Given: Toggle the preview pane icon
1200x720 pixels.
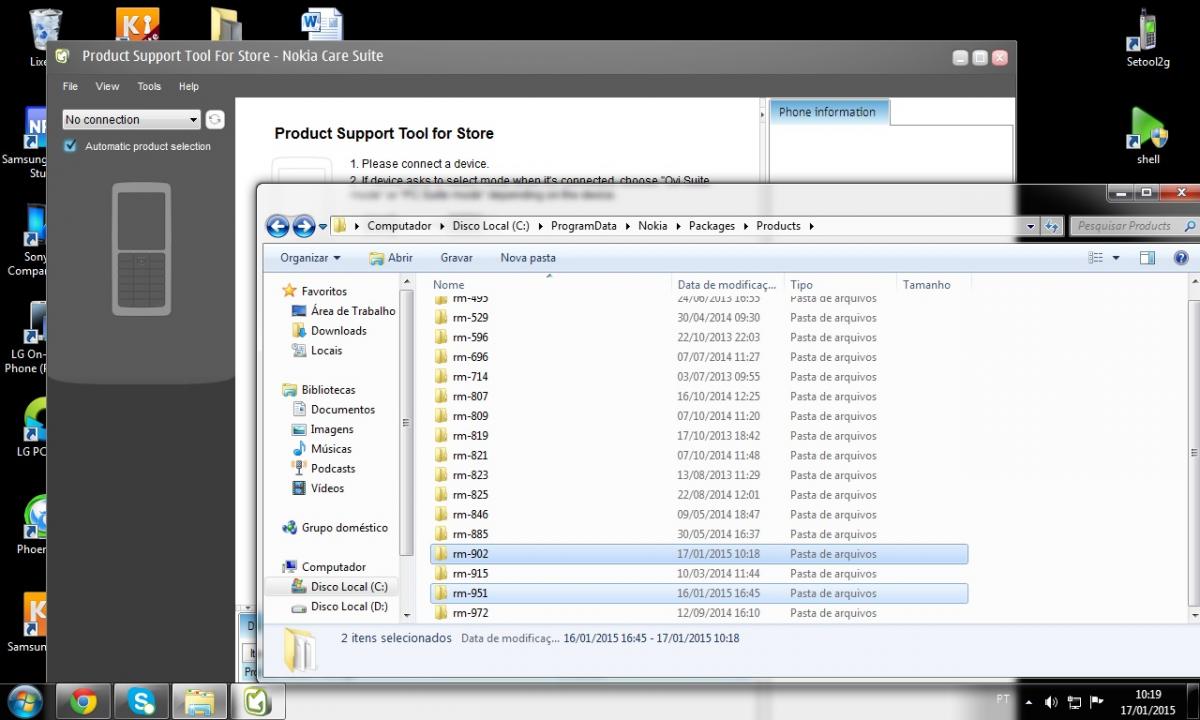Looking at the screenshot, I should pos(1147,258).
